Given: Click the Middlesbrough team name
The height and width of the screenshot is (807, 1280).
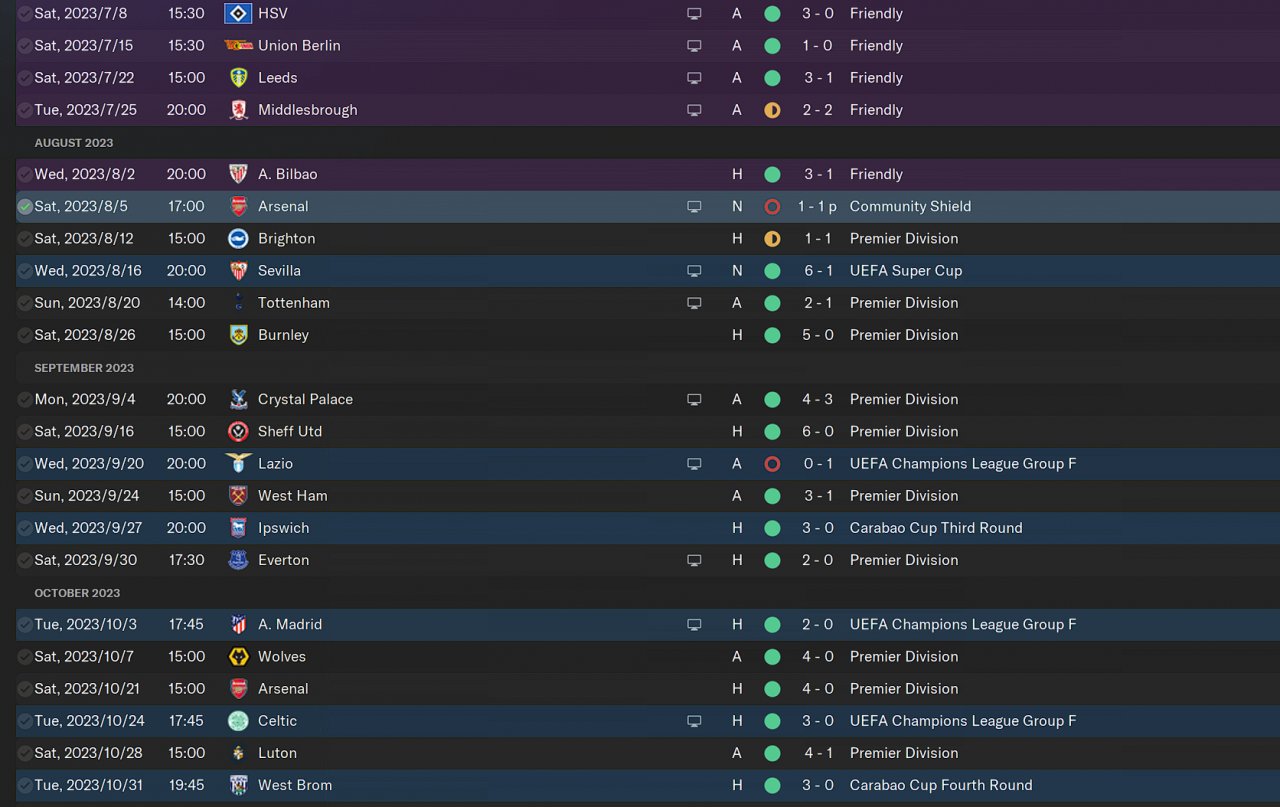Looking at the screenshot, I should click(x=307, y=110).
